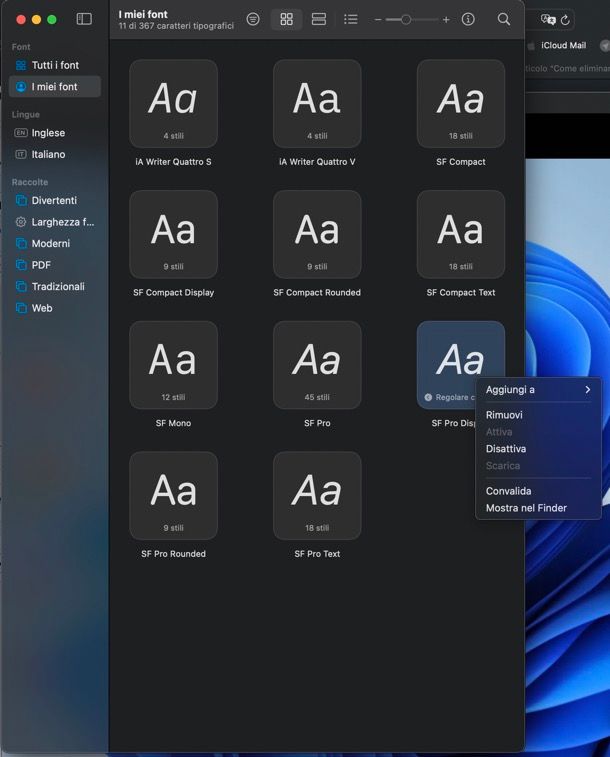The image size is (610, 757).
Task: Show font info panel icon
Action: point(468,19)
